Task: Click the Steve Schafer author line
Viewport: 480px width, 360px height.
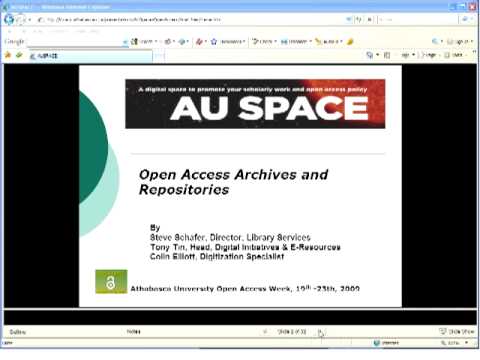Action: coord(230,237)
